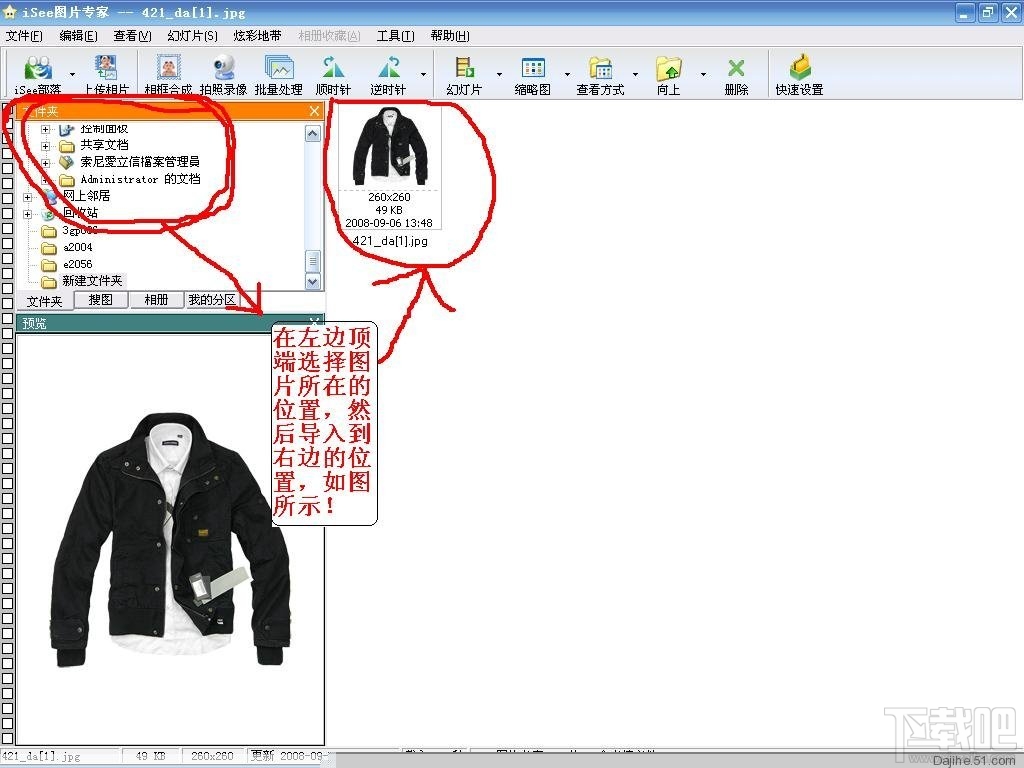Open dropdown arrow next to 逆时针
1024x768 pixels.
[x=423, y=74]
